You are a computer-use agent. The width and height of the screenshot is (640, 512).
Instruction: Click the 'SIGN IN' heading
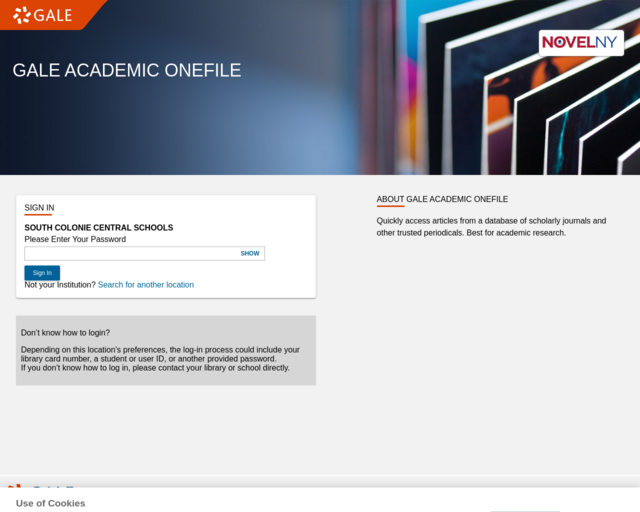tap(39, 208)
